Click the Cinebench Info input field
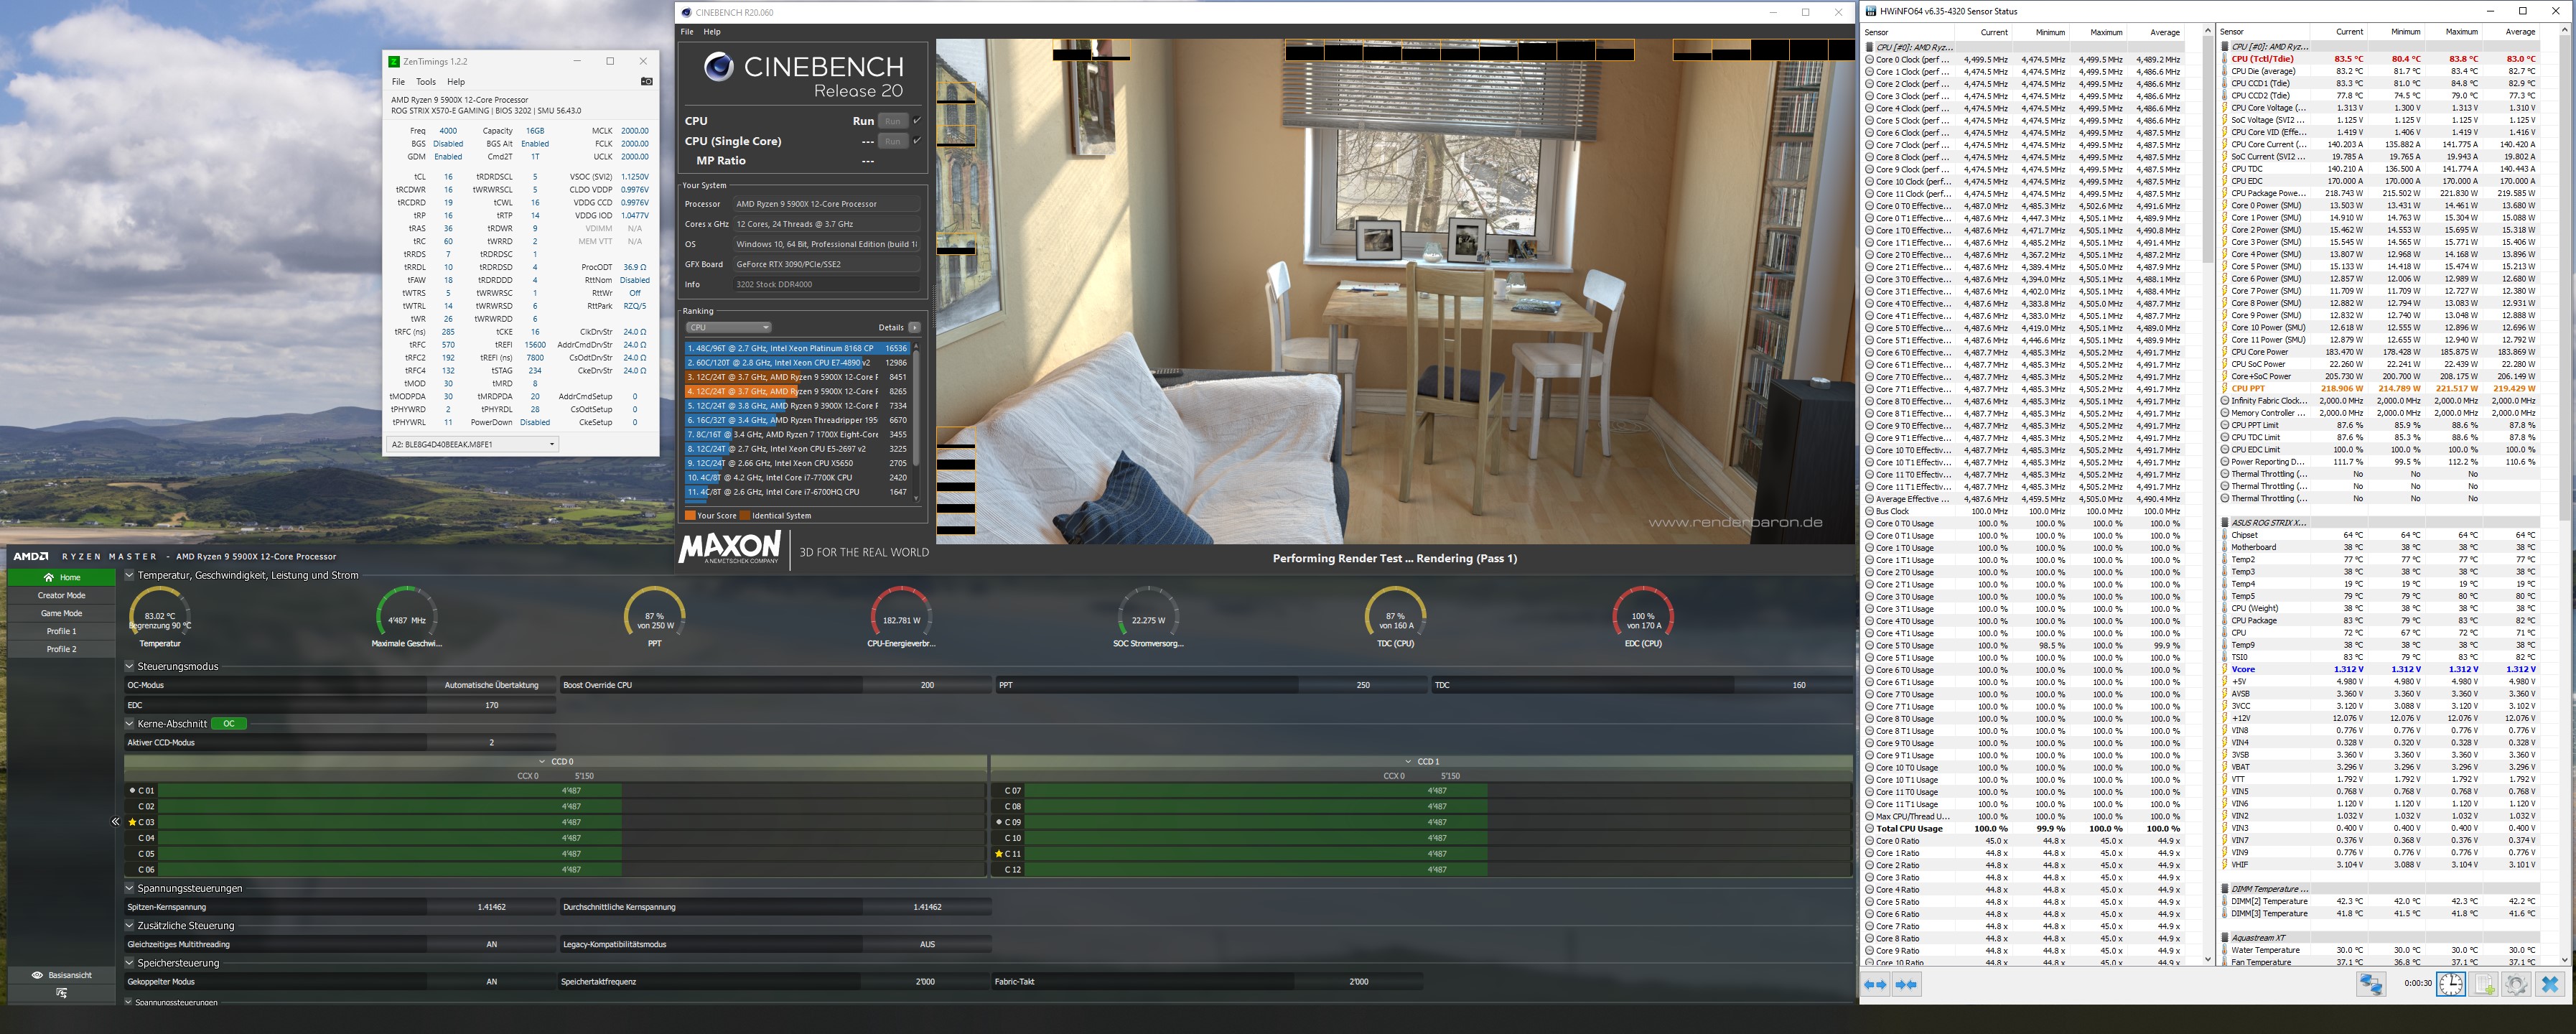Viewport: 2576px width, 1034px height. click(x=826, y=284)
